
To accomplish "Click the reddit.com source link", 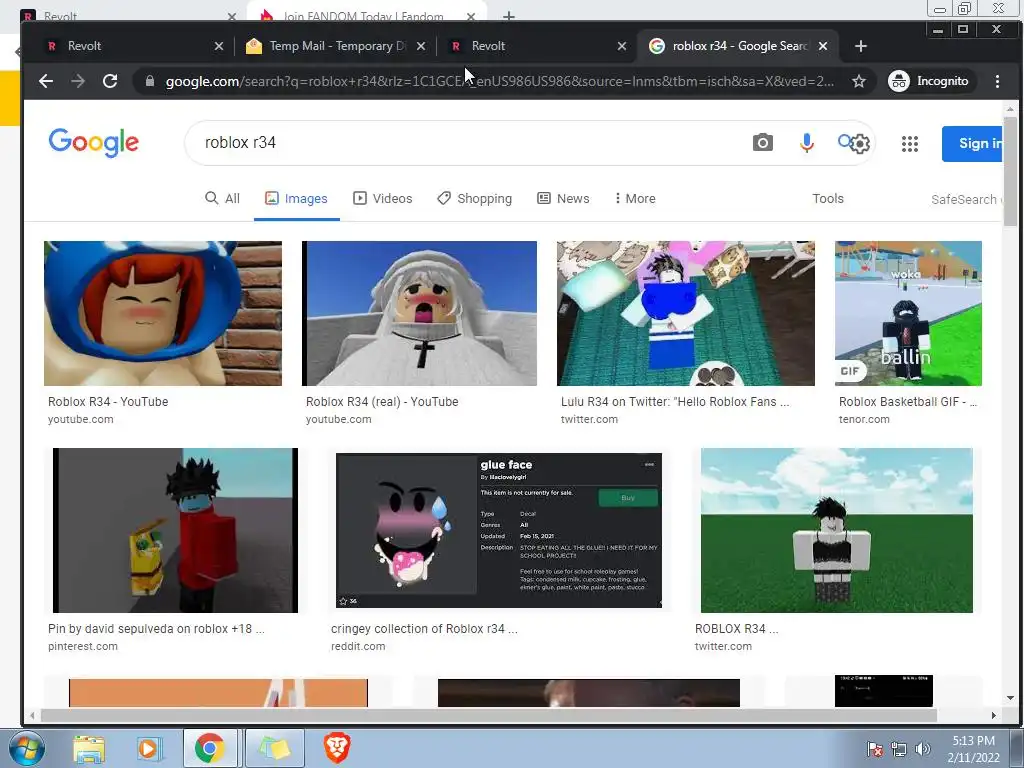I will point(358,647).
